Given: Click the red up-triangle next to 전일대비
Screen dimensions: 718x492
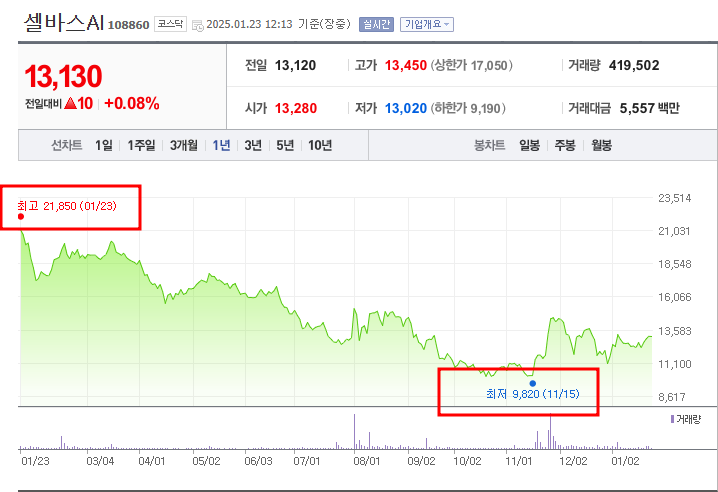Looking at the screenshot, I should coord(71,103).
